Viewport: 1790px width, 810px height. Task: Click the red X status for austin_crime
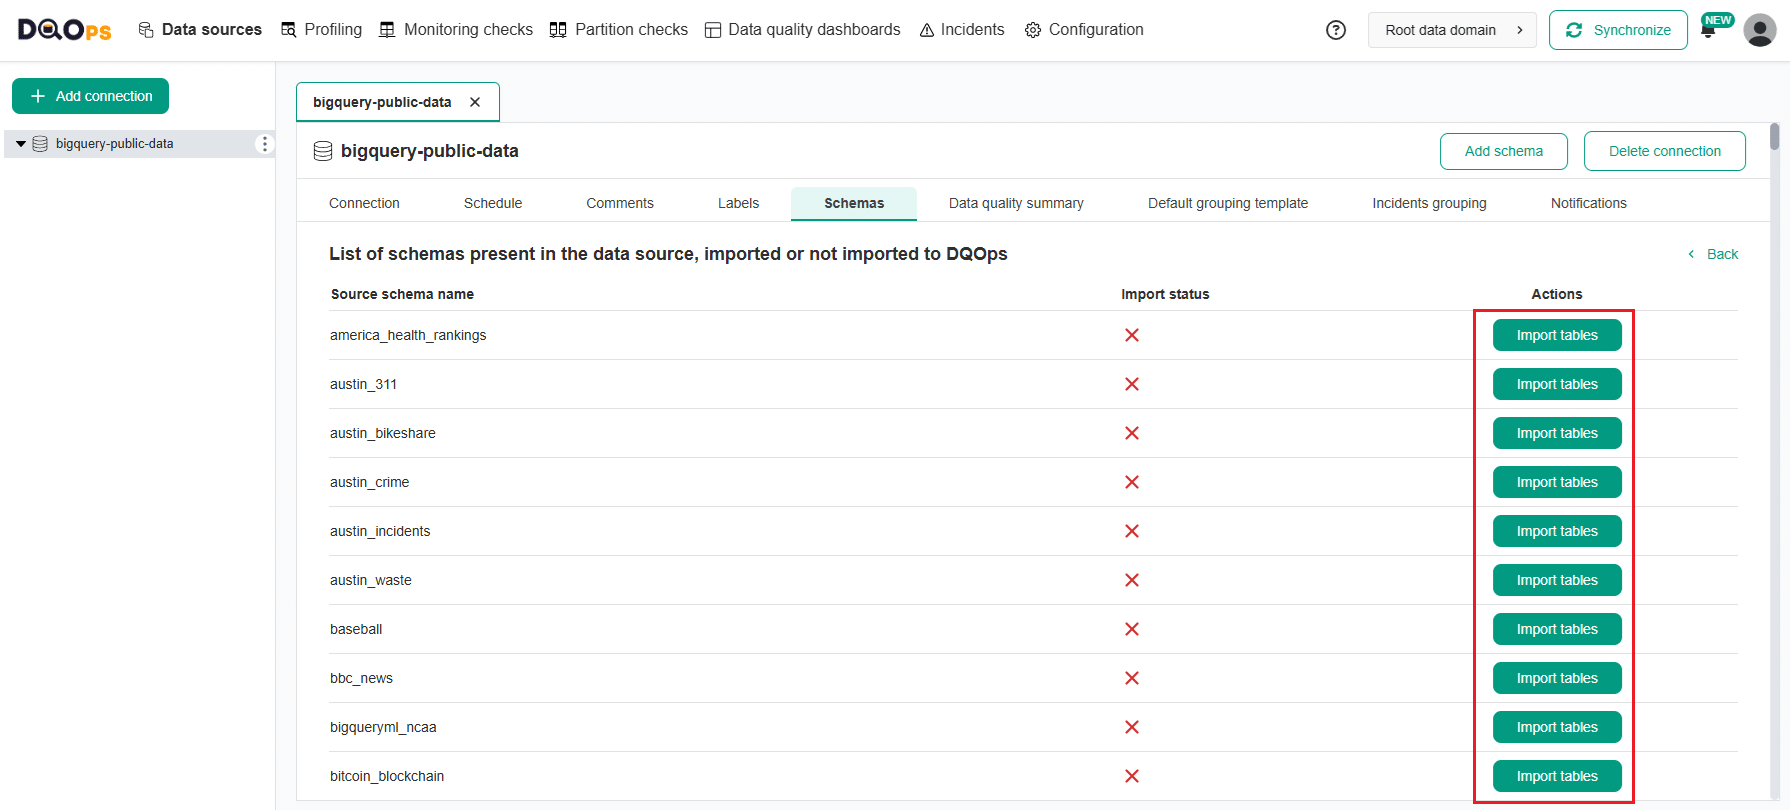click(1132, 482)
